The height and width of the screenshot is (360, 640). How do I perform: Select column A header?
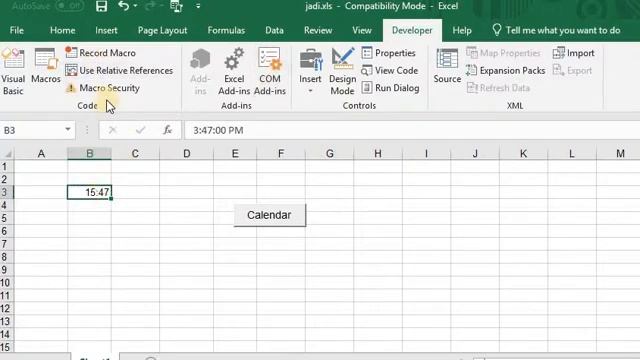pos(41,153)
